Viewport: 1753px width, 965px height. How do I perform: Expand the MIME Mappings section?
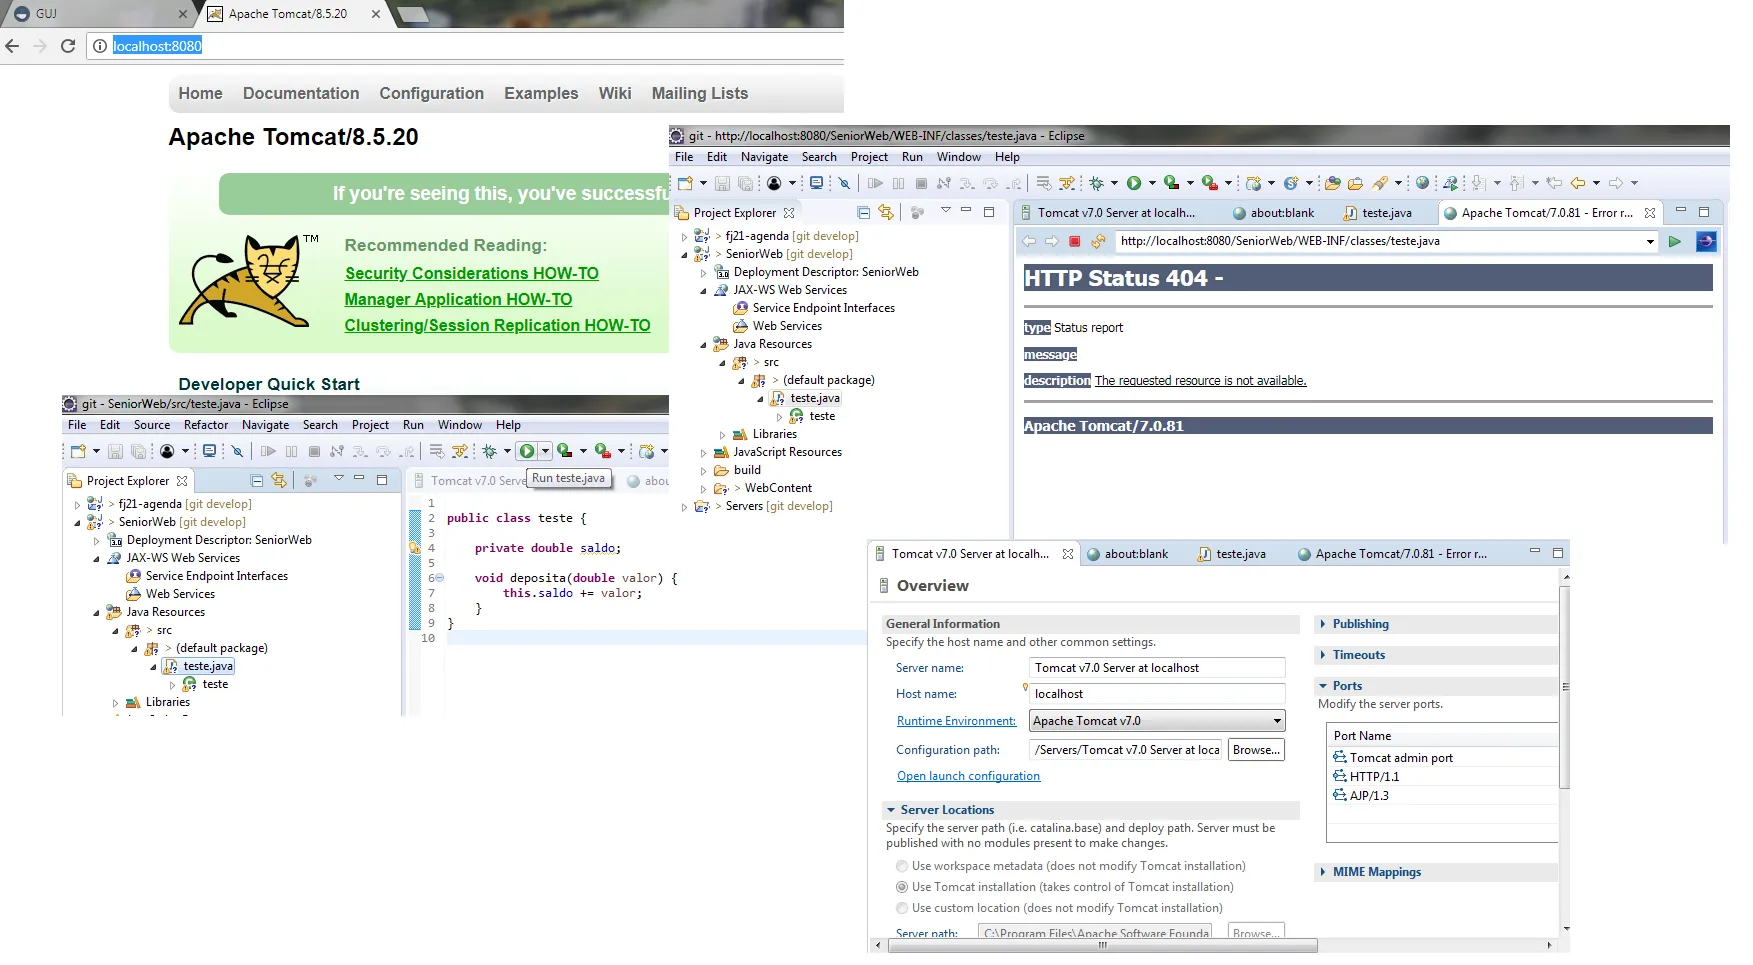(1376, 872)
